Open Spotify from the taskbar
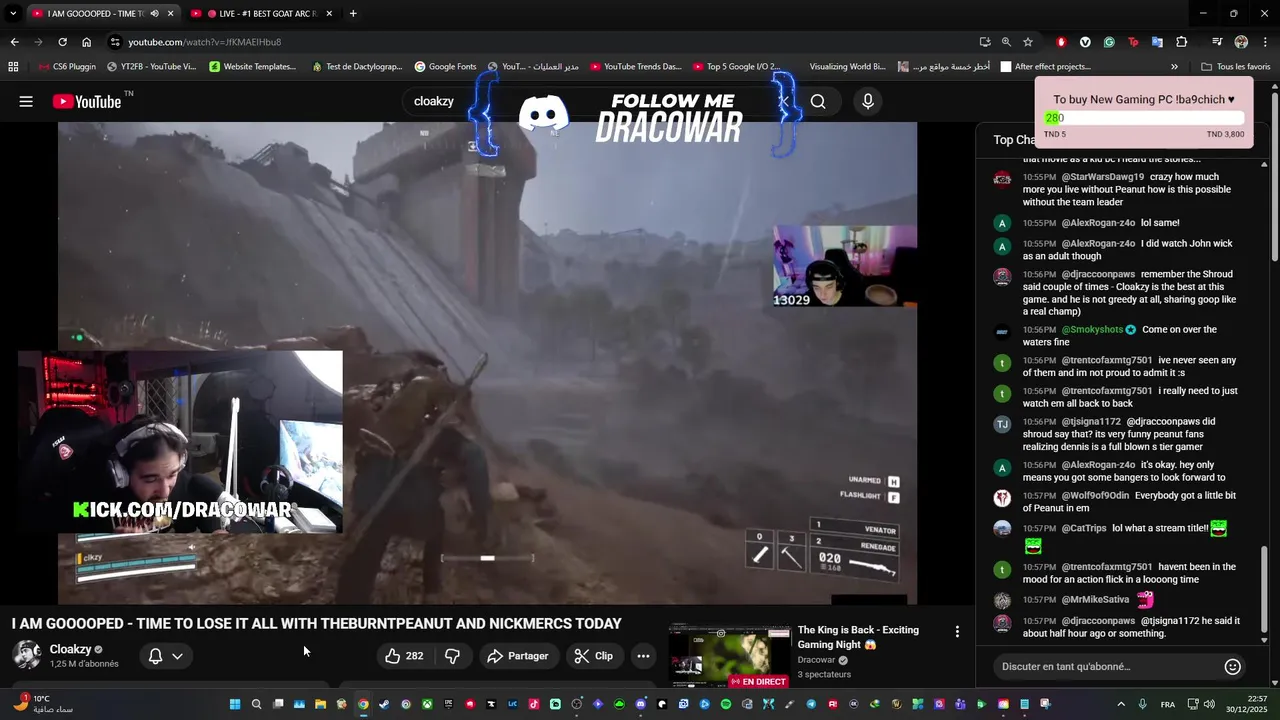Image resolution: width=1280 pixels, height=720 pixels. point(726,704)
